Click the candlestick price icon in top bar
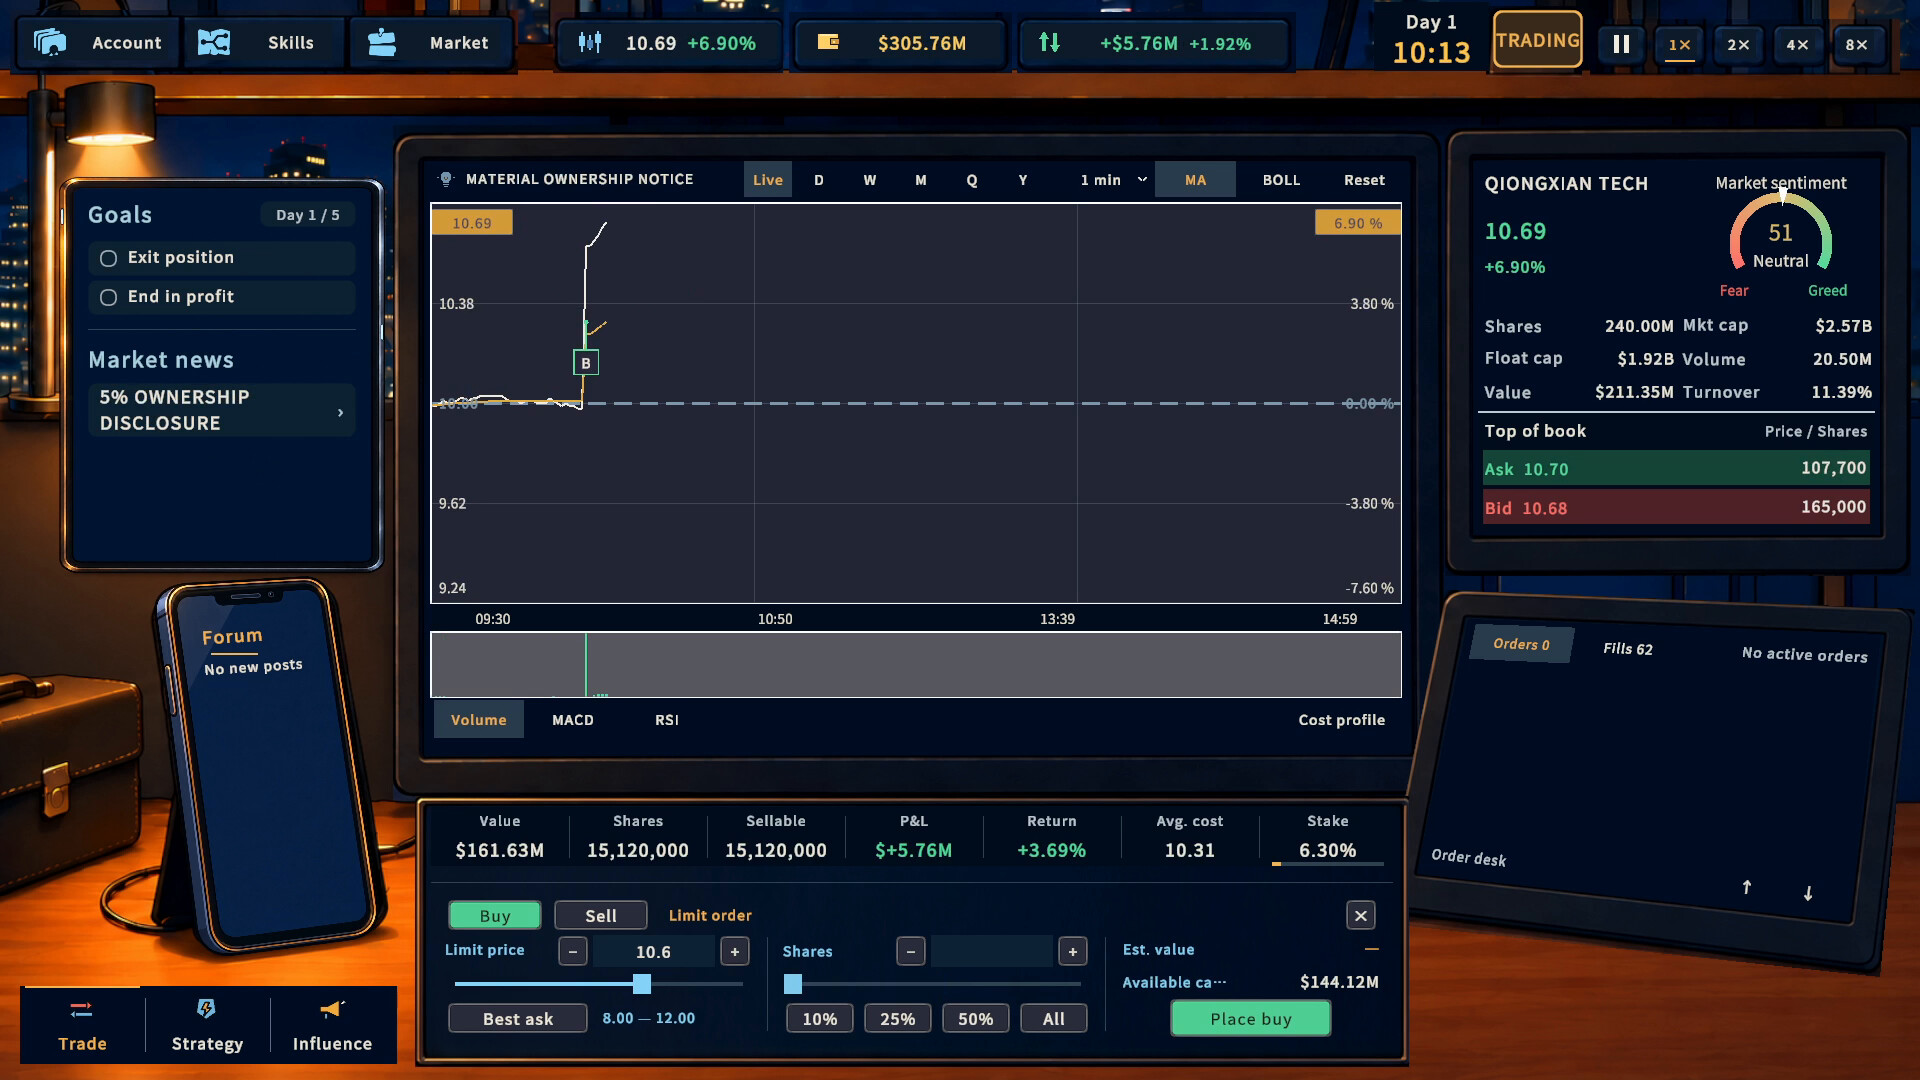 pyautogui.click(x=590, y=42)
